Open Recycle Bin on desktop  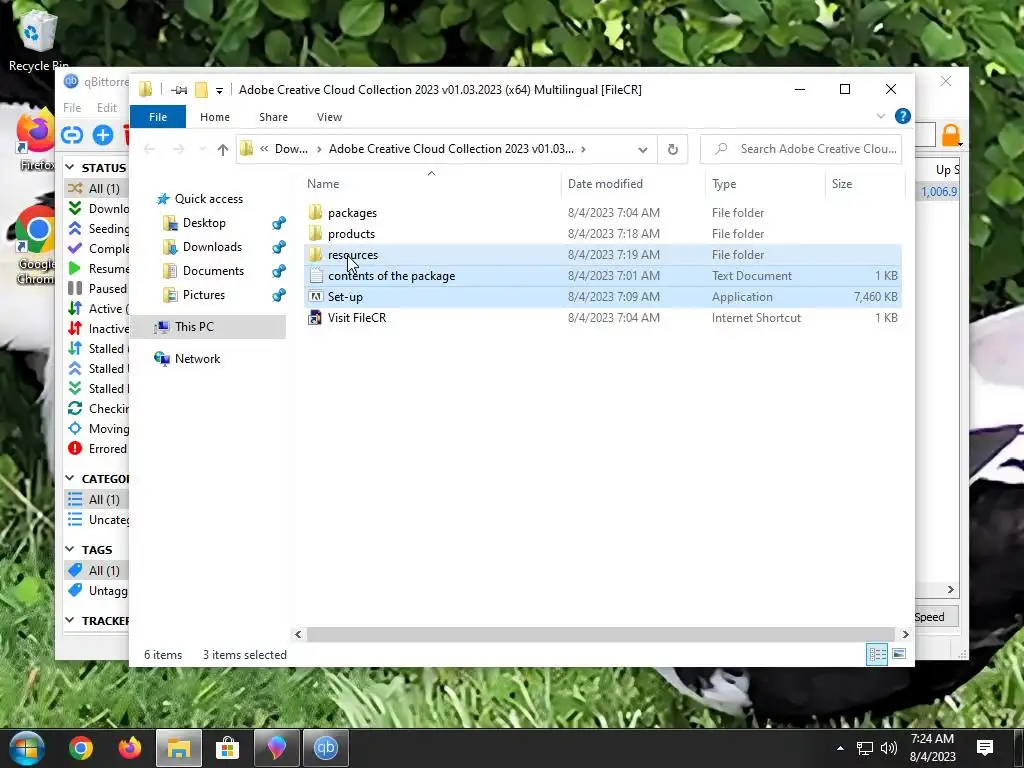coord(39,38)
